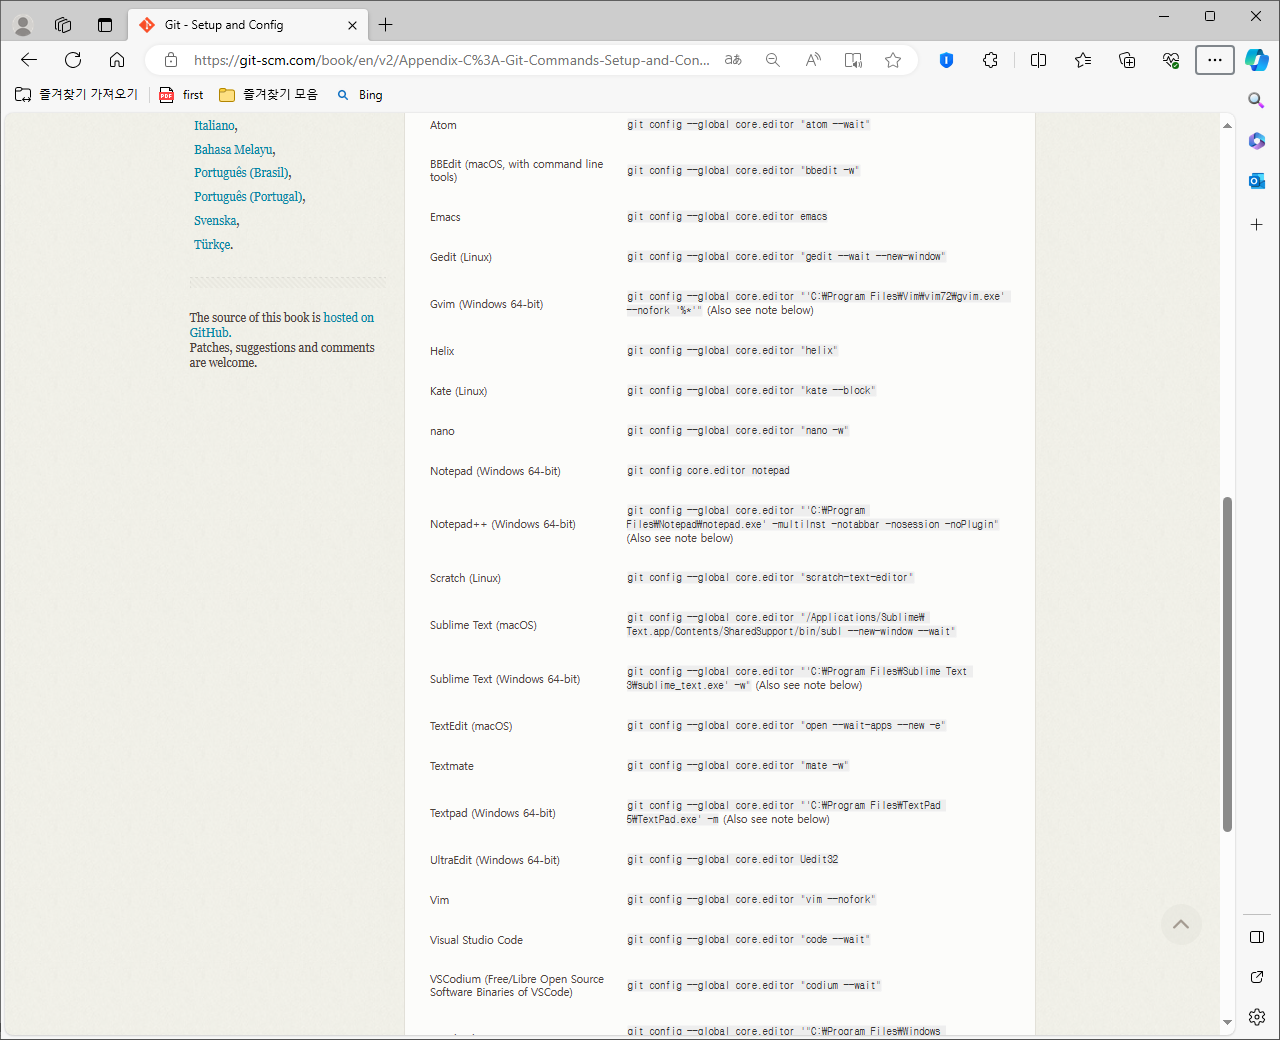Switch language to Svenska
This screenshot has width=1280, height=1040.
[x=215, y=220]
